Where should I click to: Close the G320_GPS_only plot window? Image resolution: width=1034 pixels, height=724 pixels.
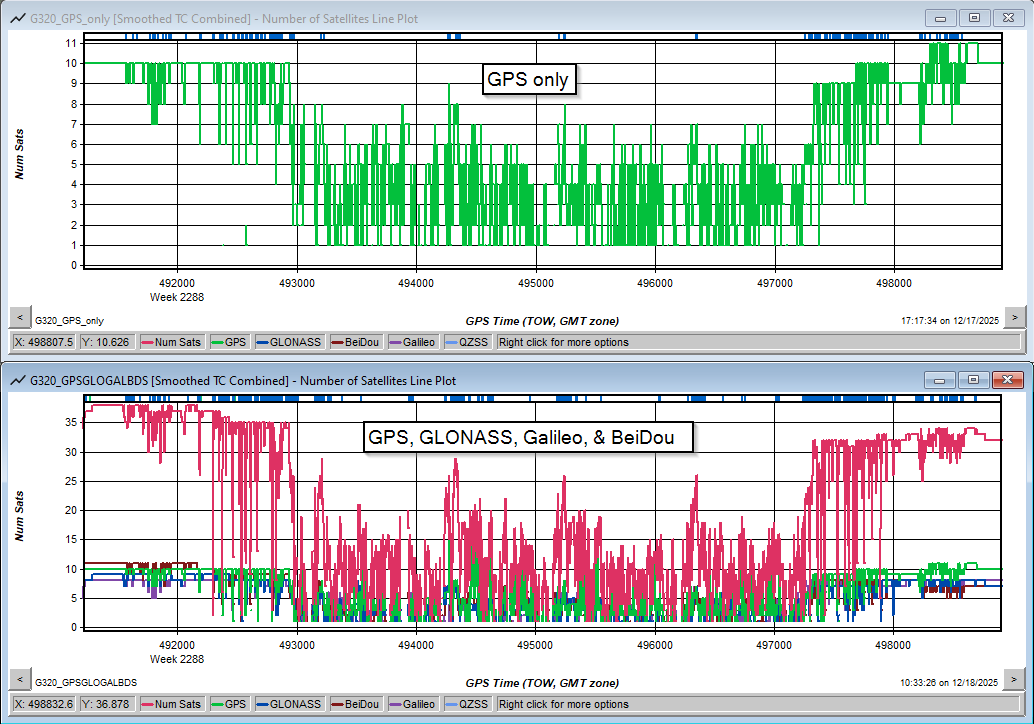tap(1008, 18)
